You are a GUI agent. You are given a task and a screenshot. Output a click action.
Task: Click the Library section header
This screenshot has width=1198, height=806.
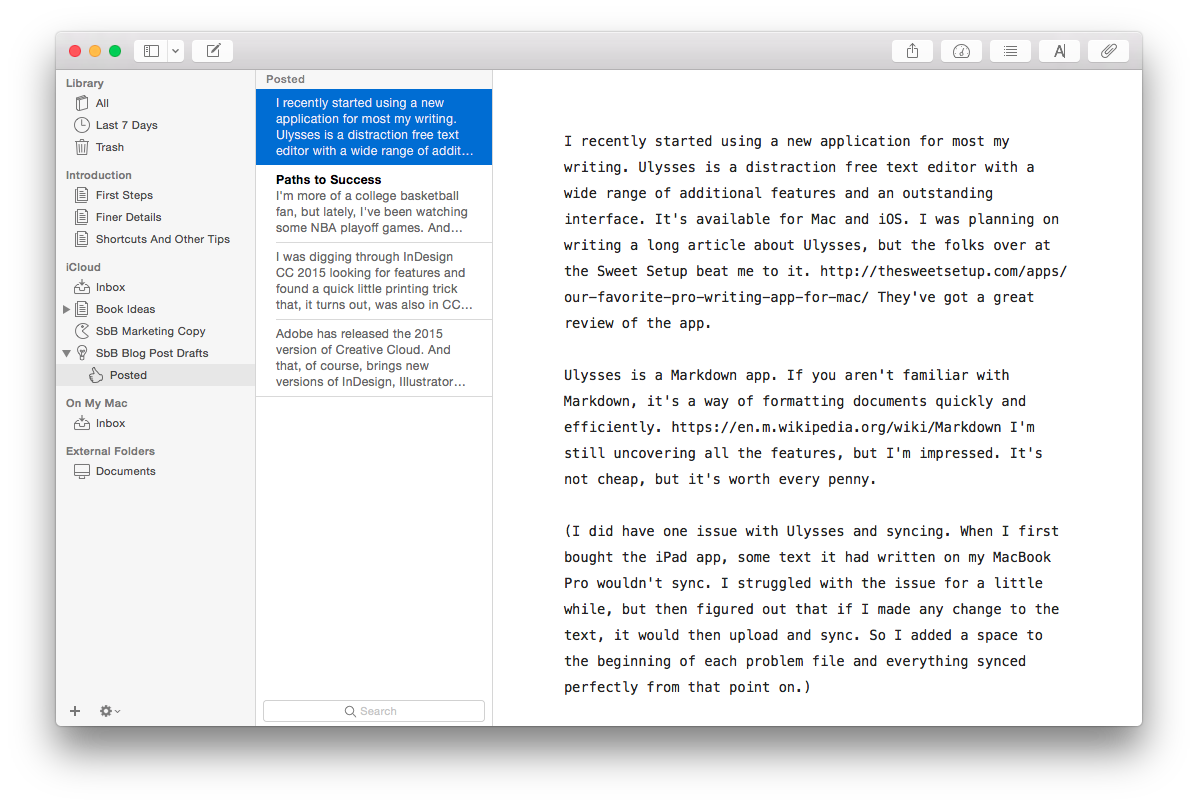tap(84, 83)
